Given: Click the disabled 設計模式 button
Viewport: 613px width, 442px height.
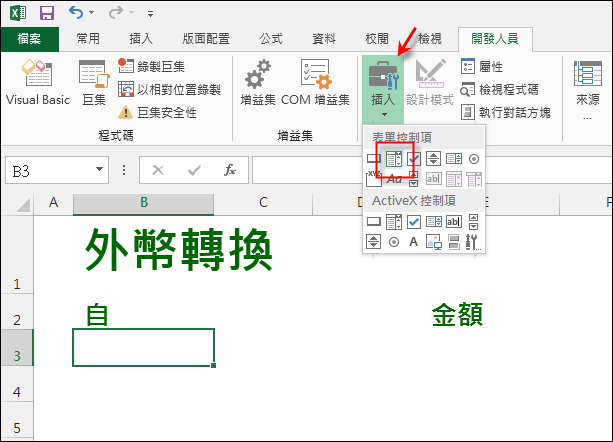Looking at the screenshot, I should point(430,83).
